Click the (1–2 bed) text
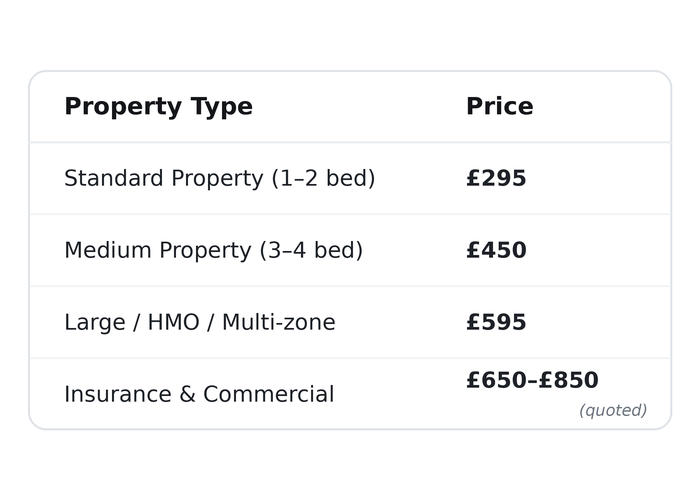The height and width of the screenshot is (500, 700). (324, 179)
